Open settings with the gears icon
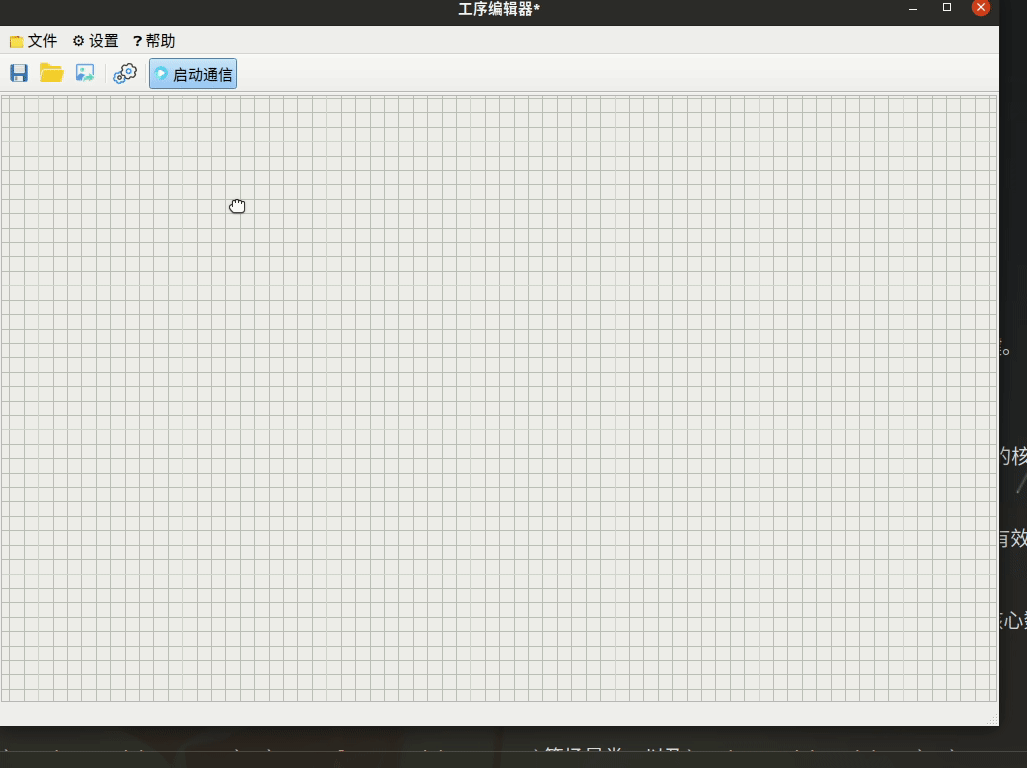Viewport: 1027px width, 768px height. tap(125, 73)
